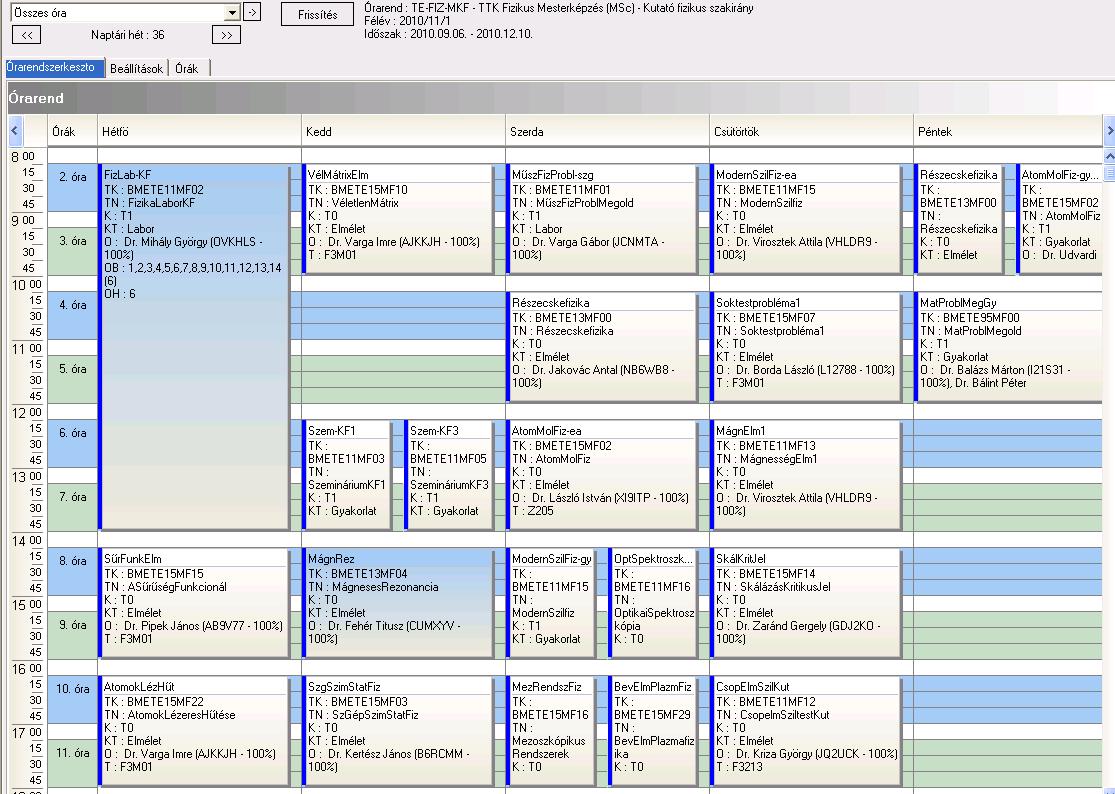
Task: Click the 10. óra row label
Action: [x=73, y=699]
